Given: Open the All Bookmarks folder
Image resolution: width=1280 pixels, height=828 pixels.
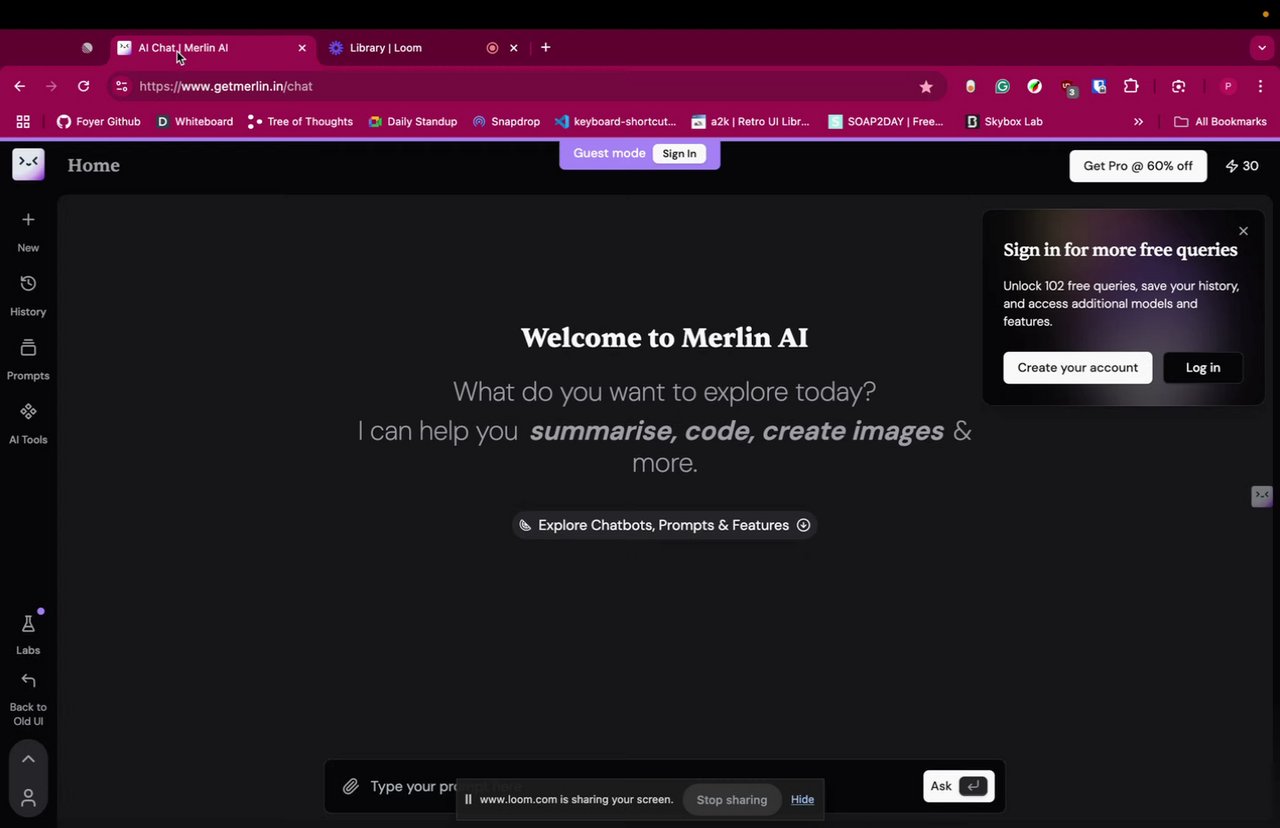Looking at the screenshot, I should point(1220,122).
